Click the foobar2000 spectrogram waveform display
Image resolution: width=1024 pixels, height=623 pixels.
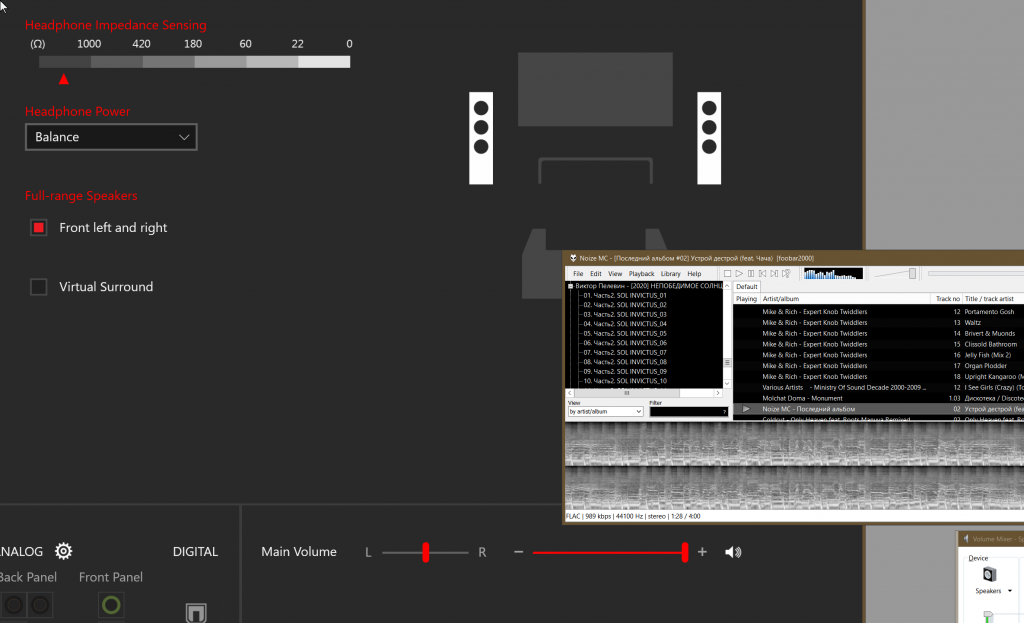[794, 466]
